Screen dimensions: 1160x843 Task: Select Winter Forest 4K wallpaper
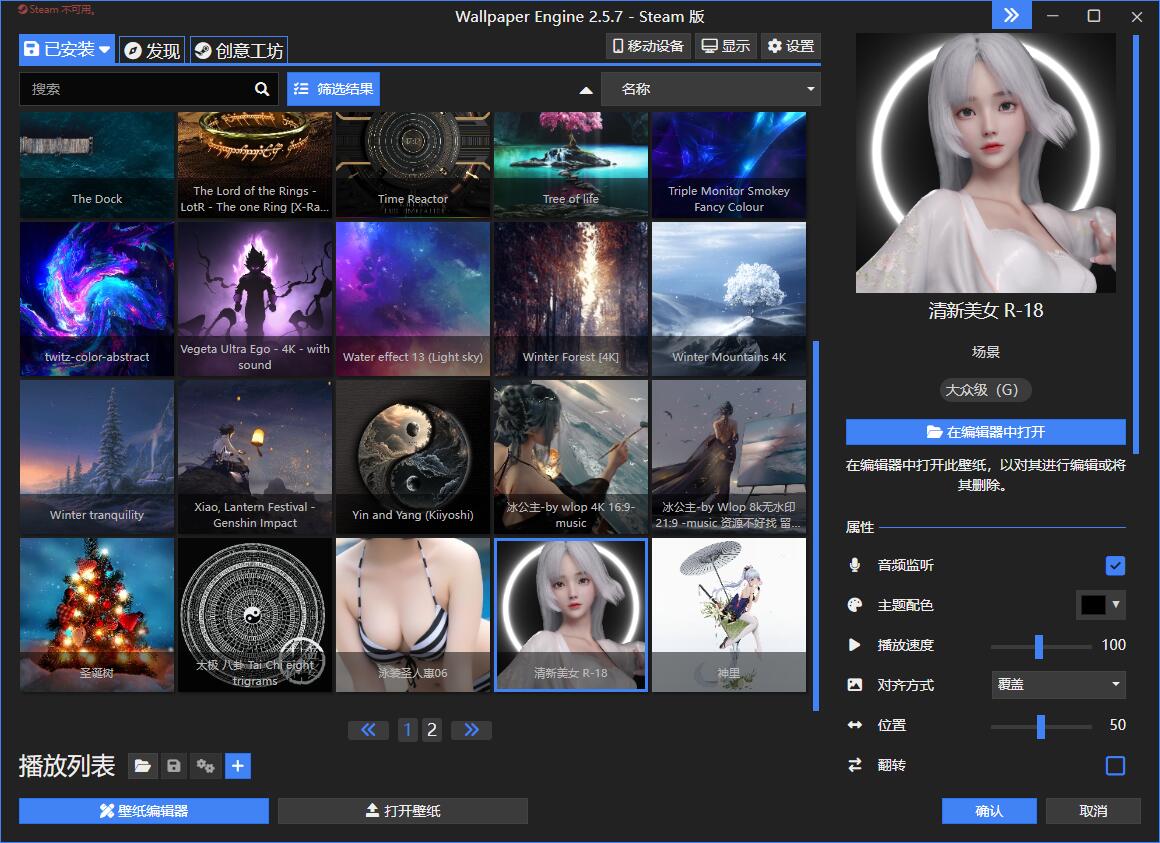pyautogui.click(x=571, y=299)
